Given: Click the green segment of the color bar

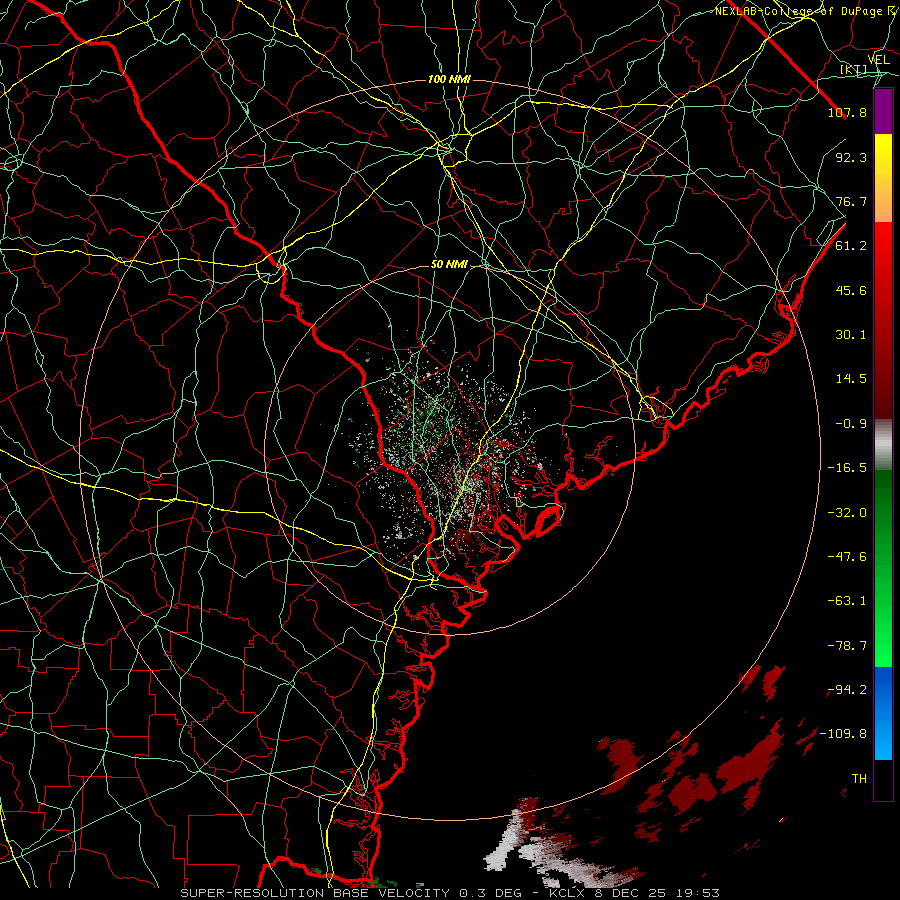Looking at the screenshot, I should [883, 568].
